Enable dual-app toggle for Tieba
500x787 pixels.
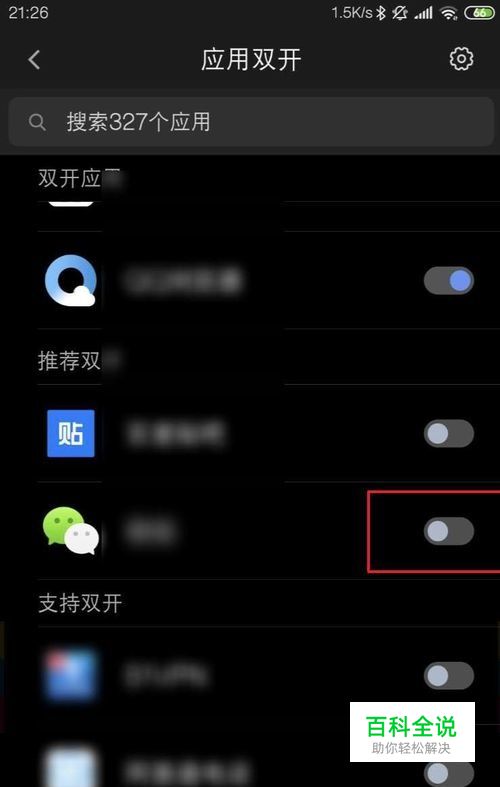pos(449,433)
